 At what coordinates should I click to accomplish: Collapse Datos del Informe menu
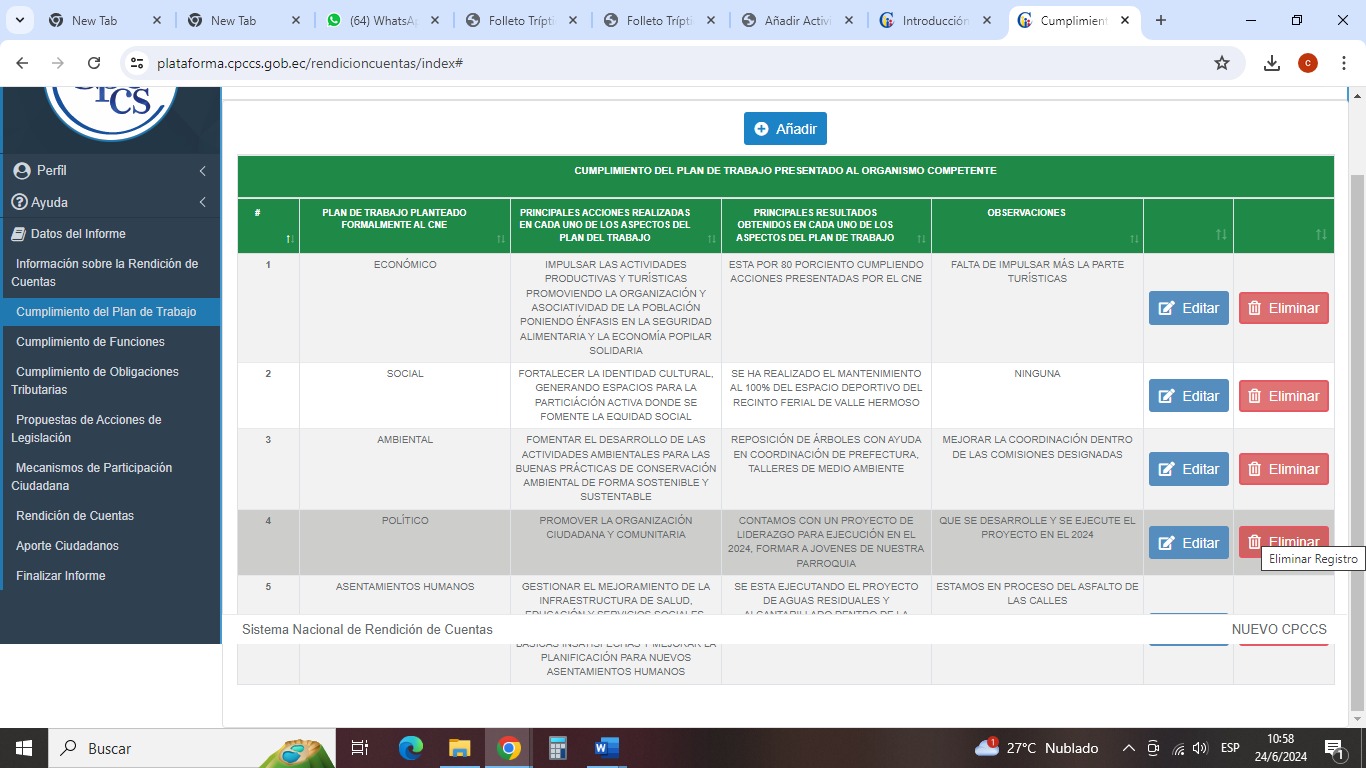tap(78, 233)
